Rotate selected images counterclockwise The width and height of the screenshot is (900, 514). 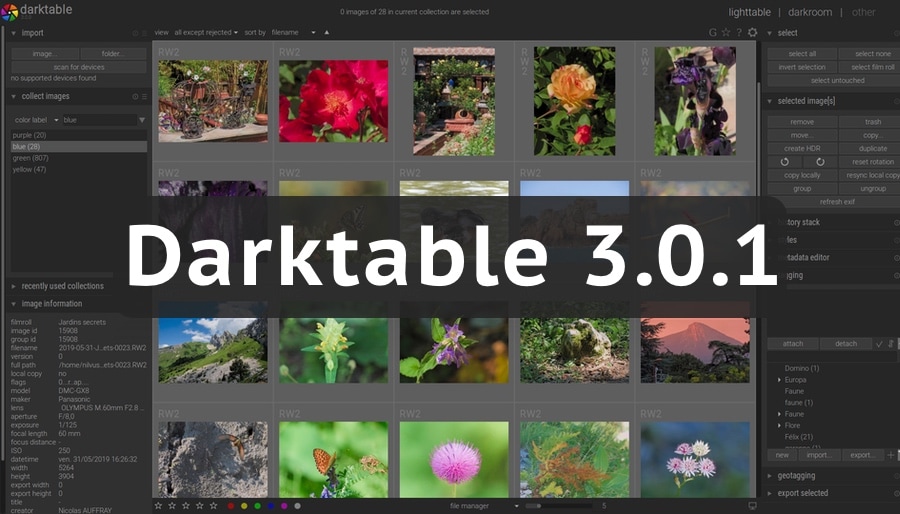click(x=785, y=162)
